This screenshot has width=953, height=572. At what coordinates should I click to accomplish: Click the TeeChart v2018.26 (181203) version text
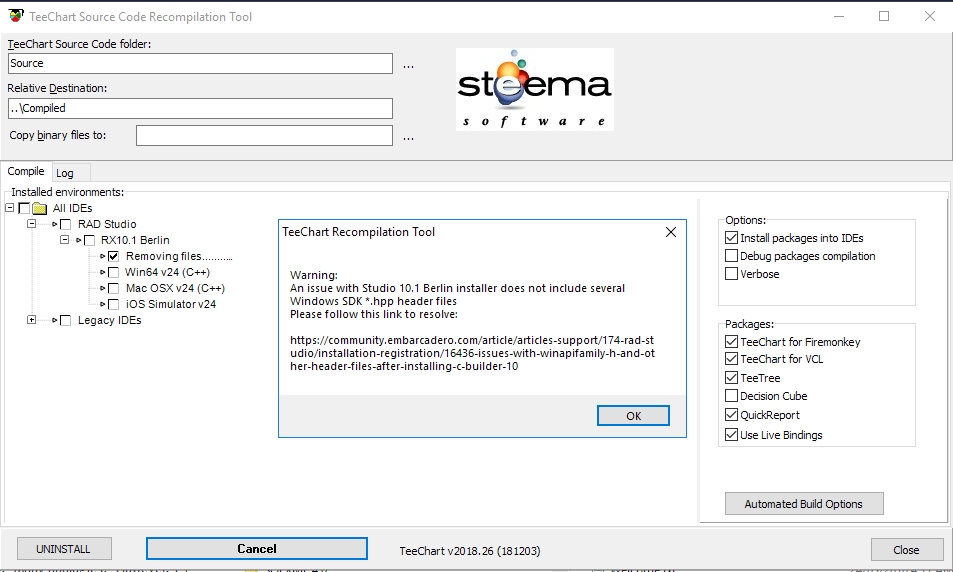470,551
